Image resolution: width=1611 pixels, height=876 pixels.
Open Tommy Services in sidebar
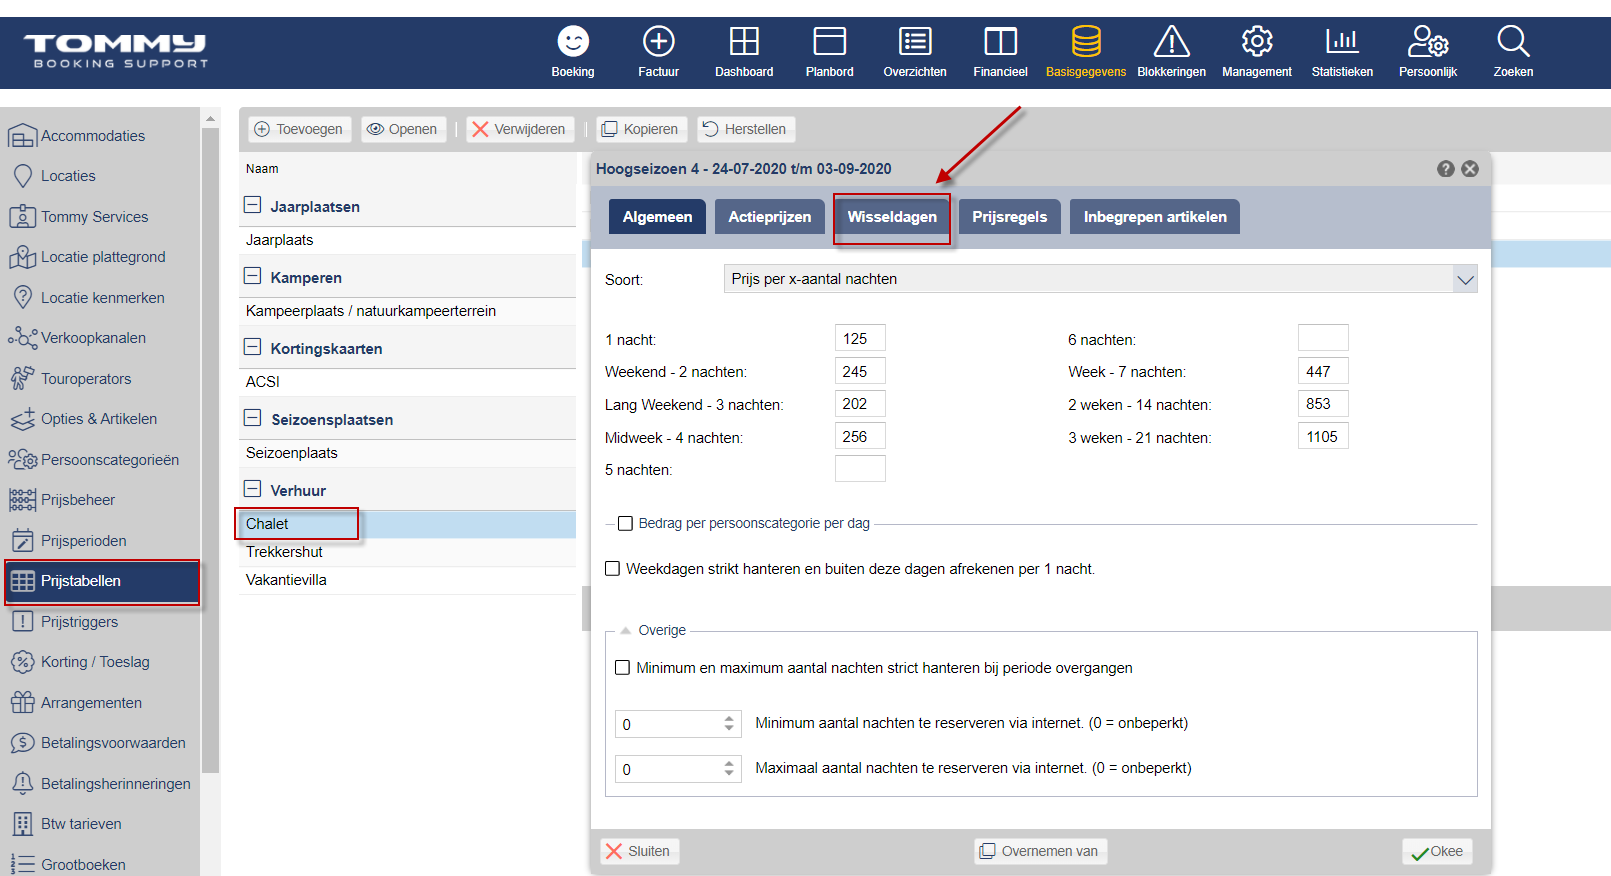point(94,217)
